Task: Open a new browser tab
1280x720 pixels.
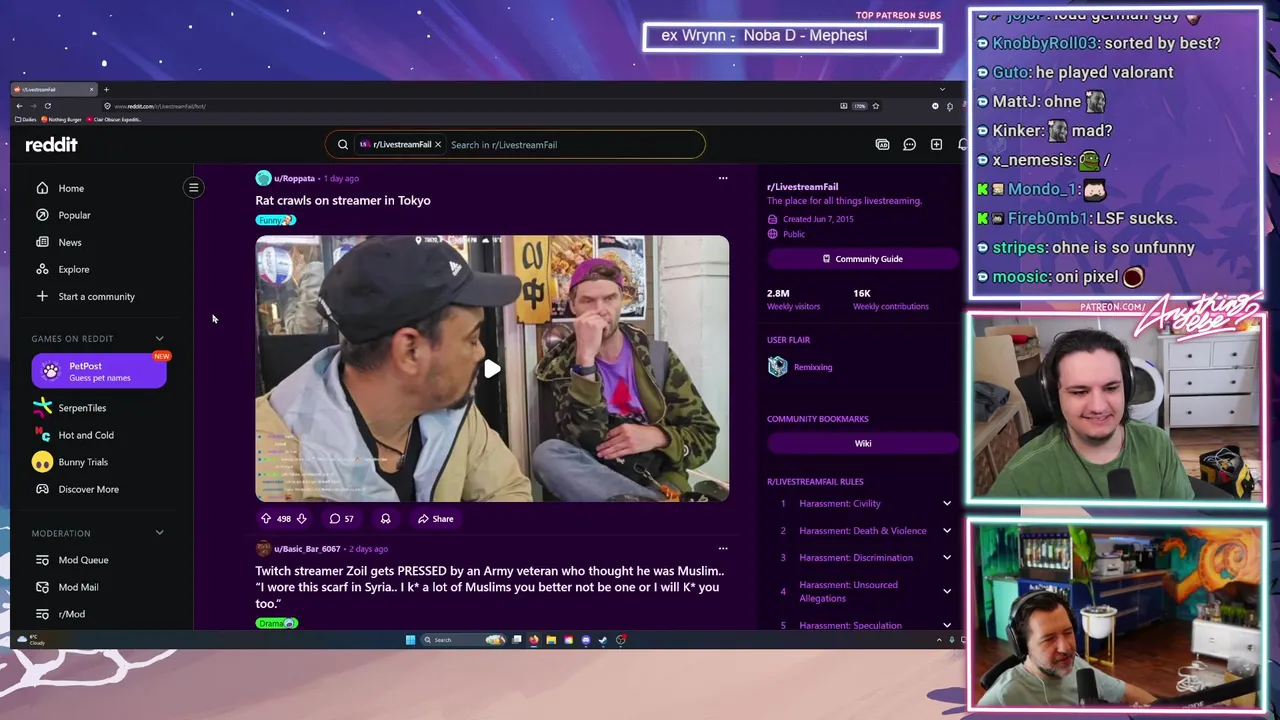Action: pyautogui.click(x=106, y=90)
